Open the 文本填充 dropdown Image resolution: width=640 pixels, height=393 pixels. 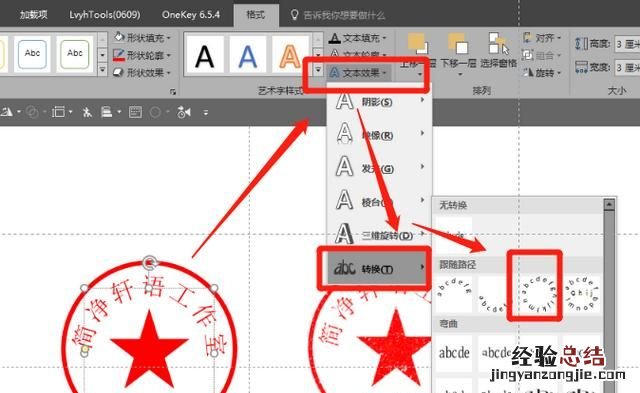click(x=358, y=38)
